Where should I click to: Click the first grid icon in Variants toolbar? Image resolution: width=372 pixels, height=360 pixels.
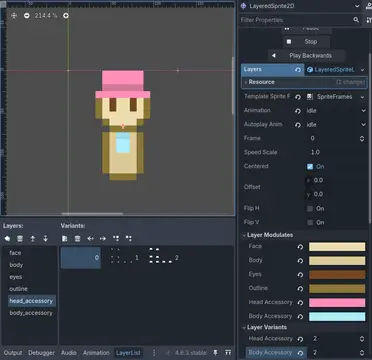click(x=116, y=239)
